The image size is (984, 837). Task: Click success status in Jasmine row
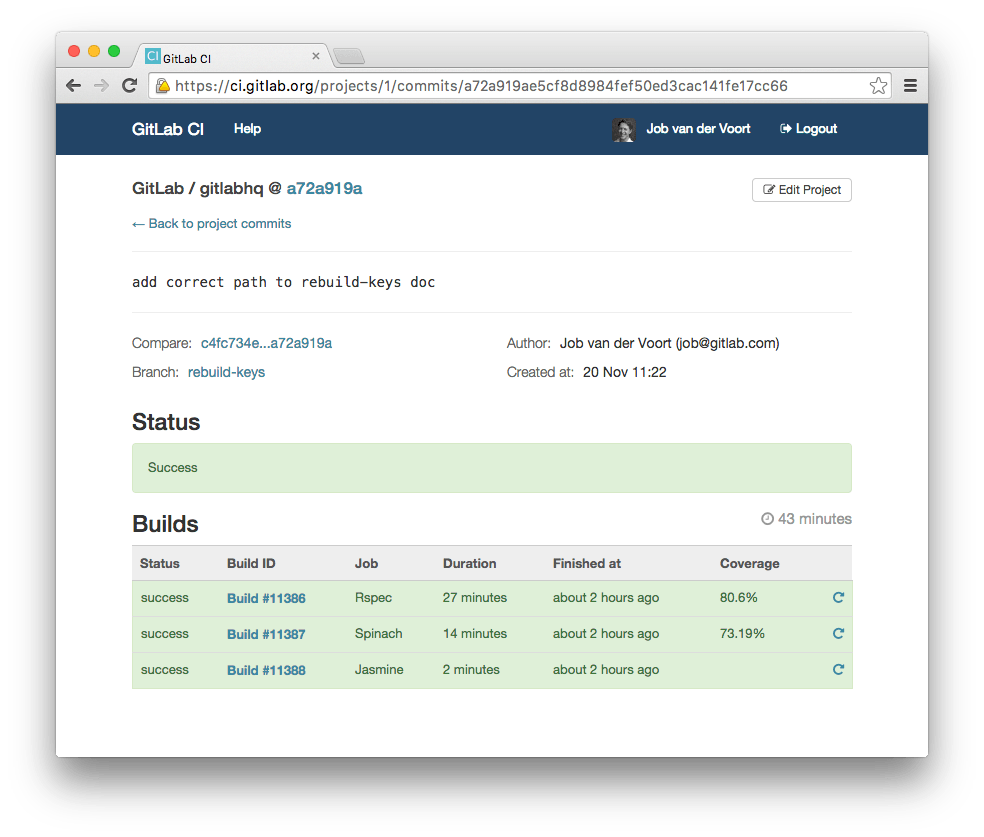(x=164, y=669)
